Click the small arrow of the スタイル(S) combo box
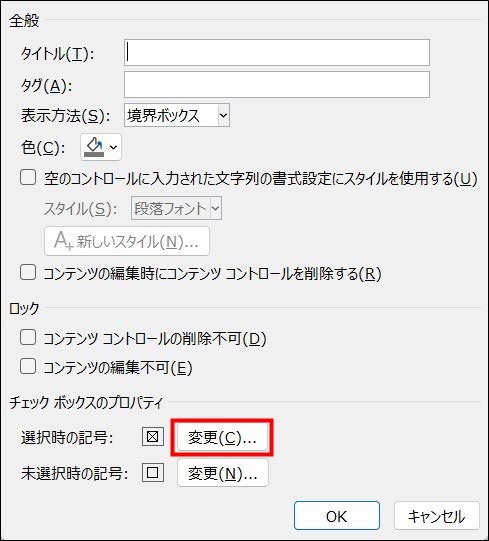 point(215,208)
